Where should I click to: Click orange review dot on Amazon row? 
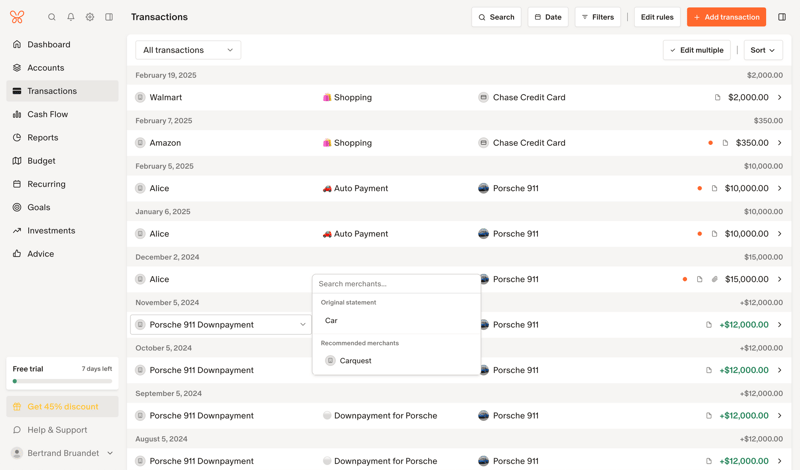pos(710,143)
